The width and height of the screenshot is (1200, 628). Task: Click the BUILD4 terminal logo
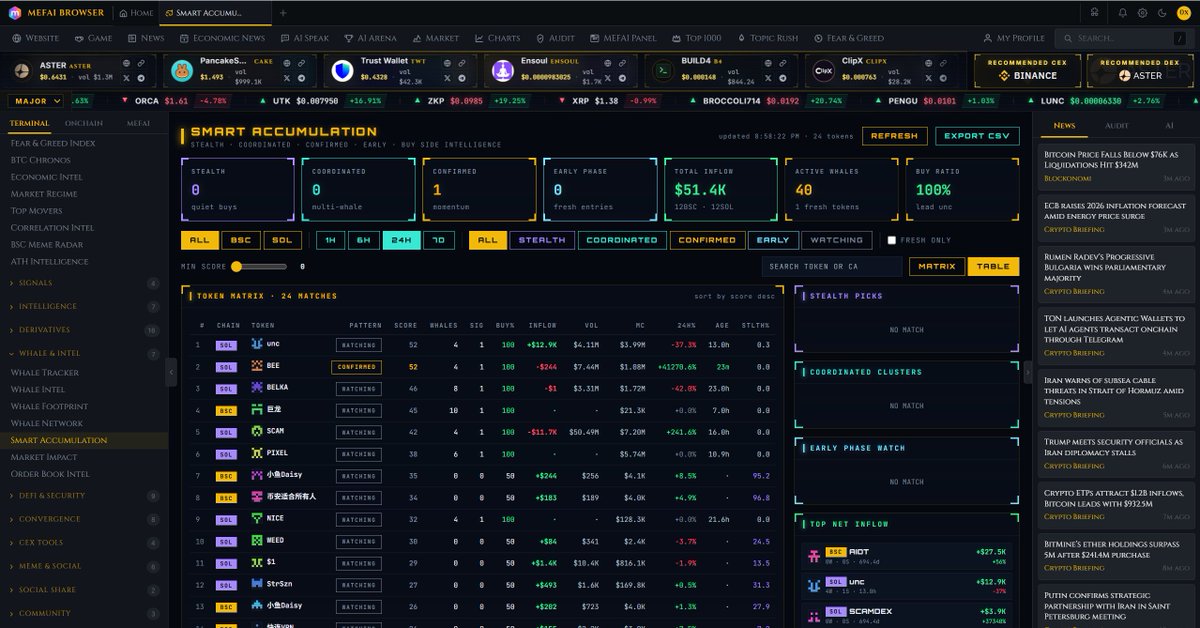coord(661,71)
